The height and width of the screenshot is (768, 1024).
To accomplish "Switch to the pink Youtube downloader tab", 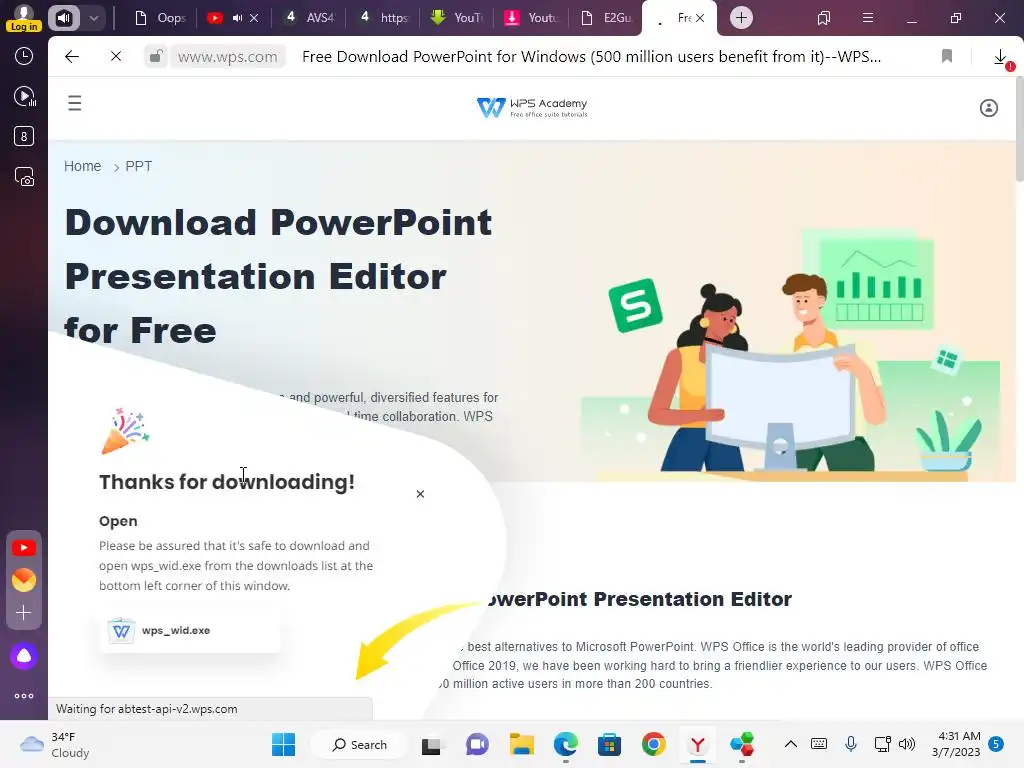I will (531, 18).
